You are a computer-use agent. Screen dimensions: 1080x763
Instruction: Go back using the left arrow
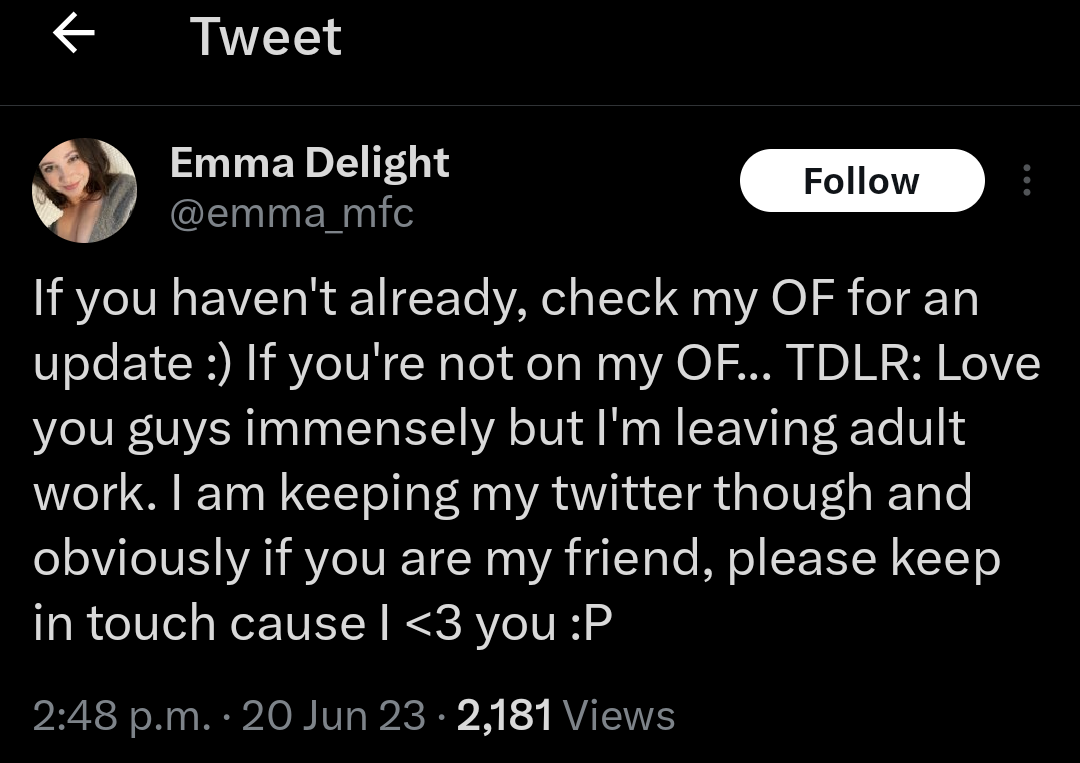click(73, 35)
